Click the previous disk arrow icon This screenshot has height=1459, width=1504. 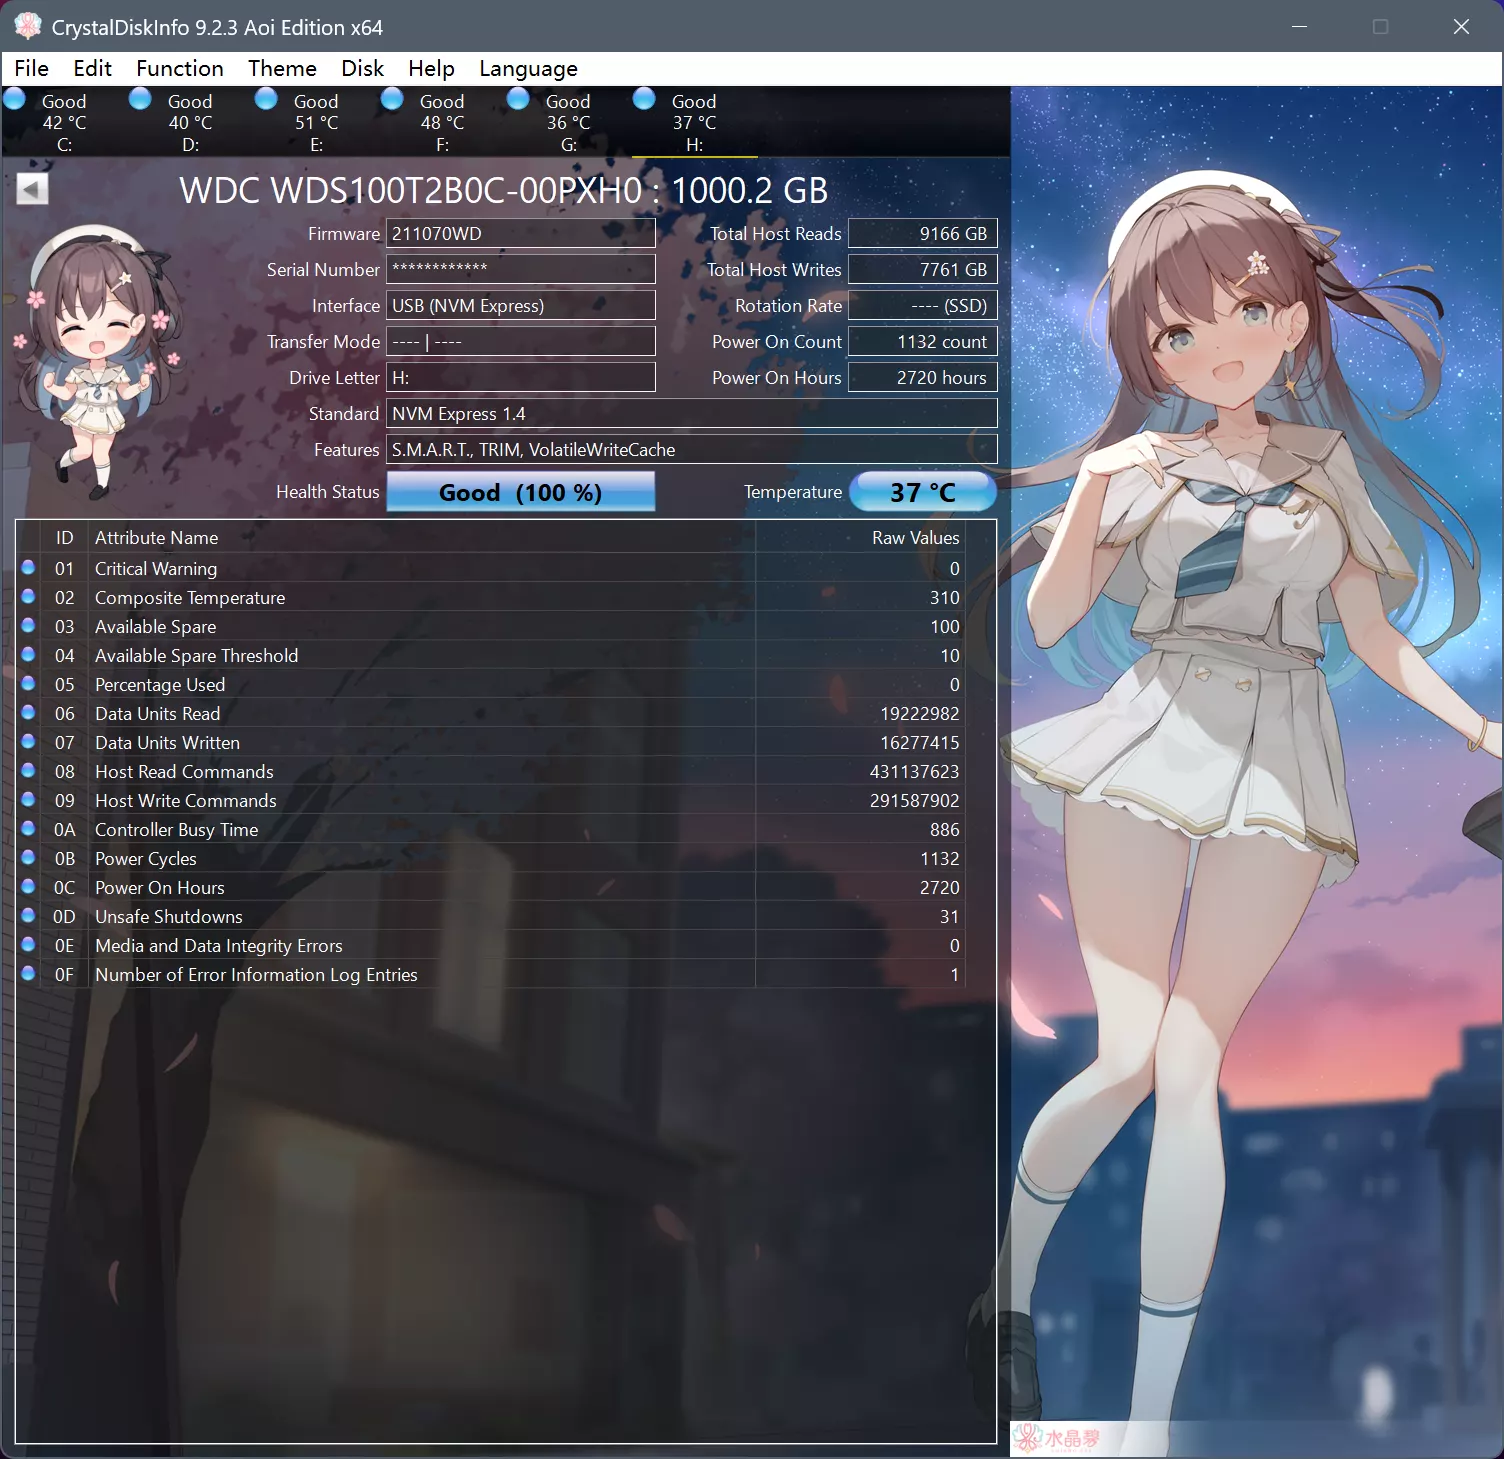tap(32, 189)
